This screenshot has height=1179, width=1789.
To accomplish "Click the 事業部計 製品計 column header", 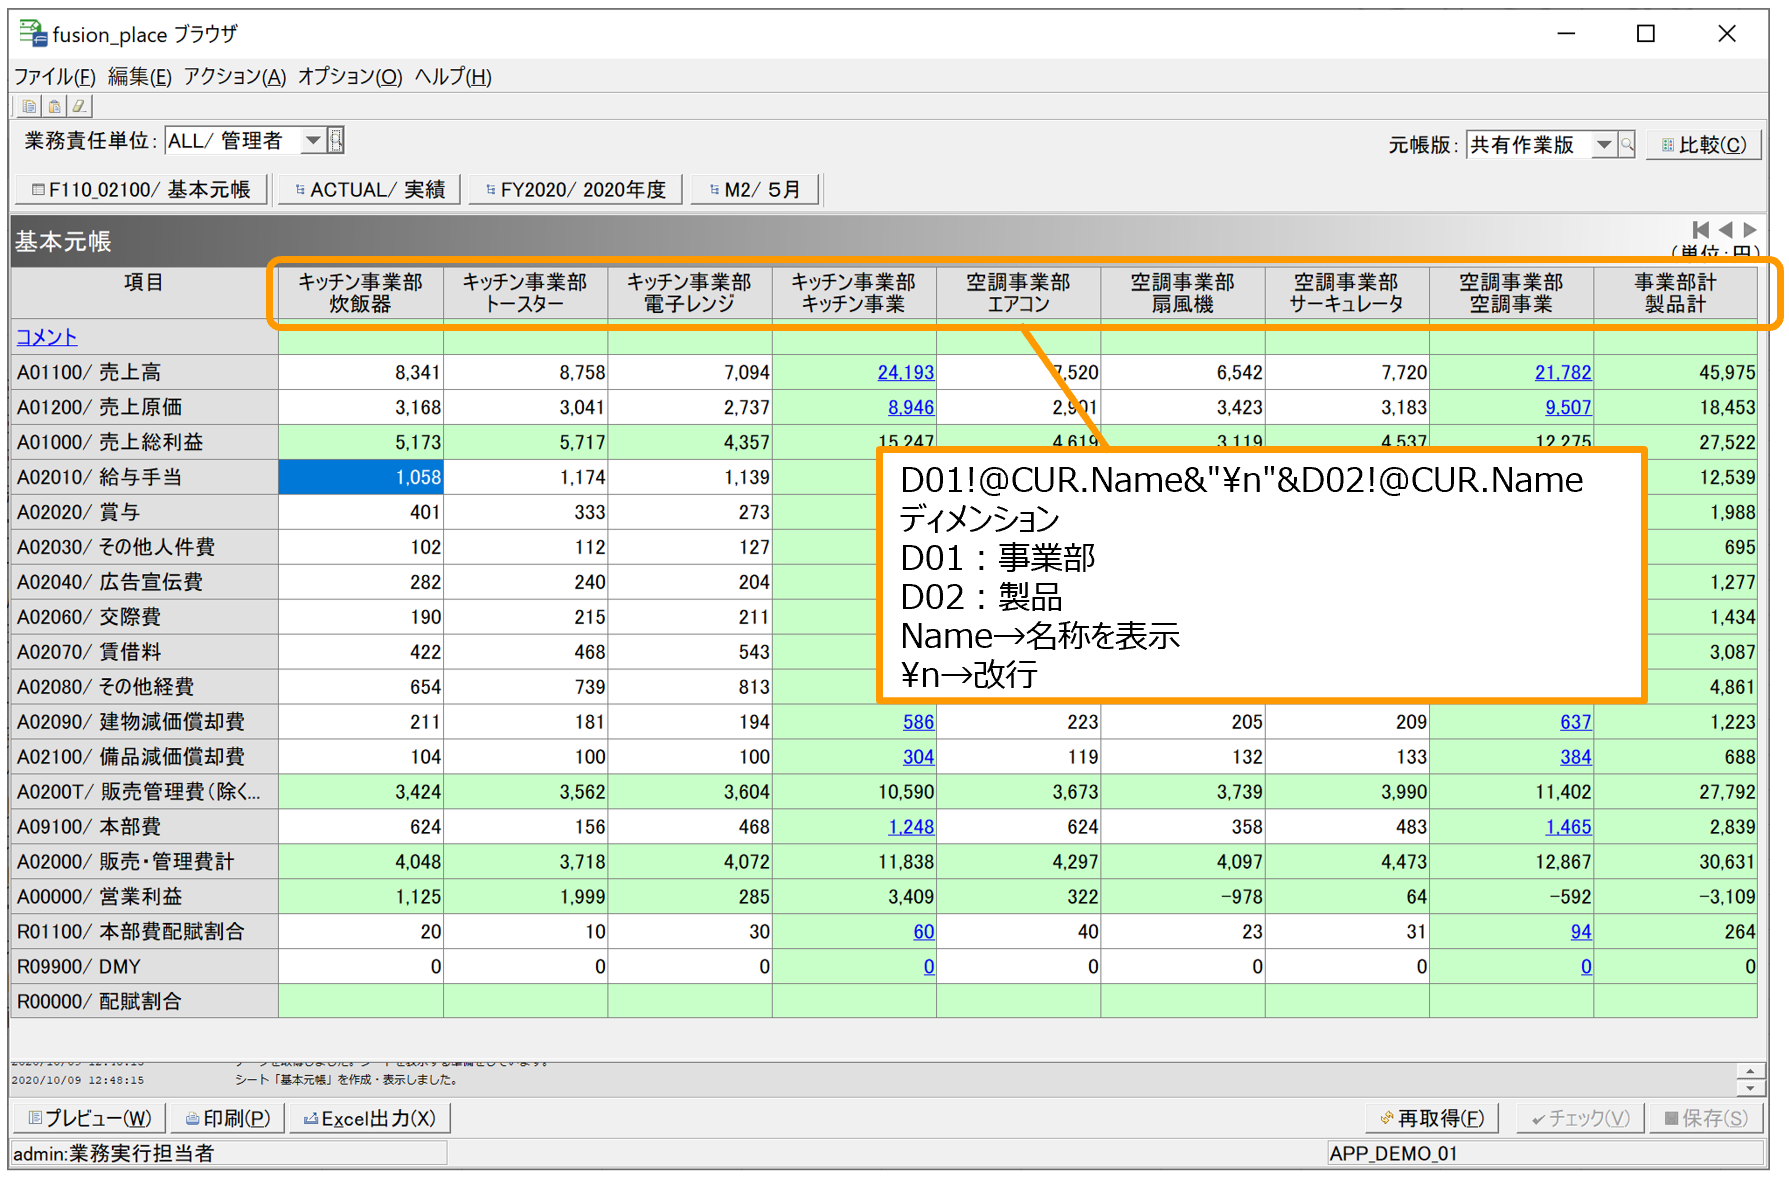I will click(1675, 293).
